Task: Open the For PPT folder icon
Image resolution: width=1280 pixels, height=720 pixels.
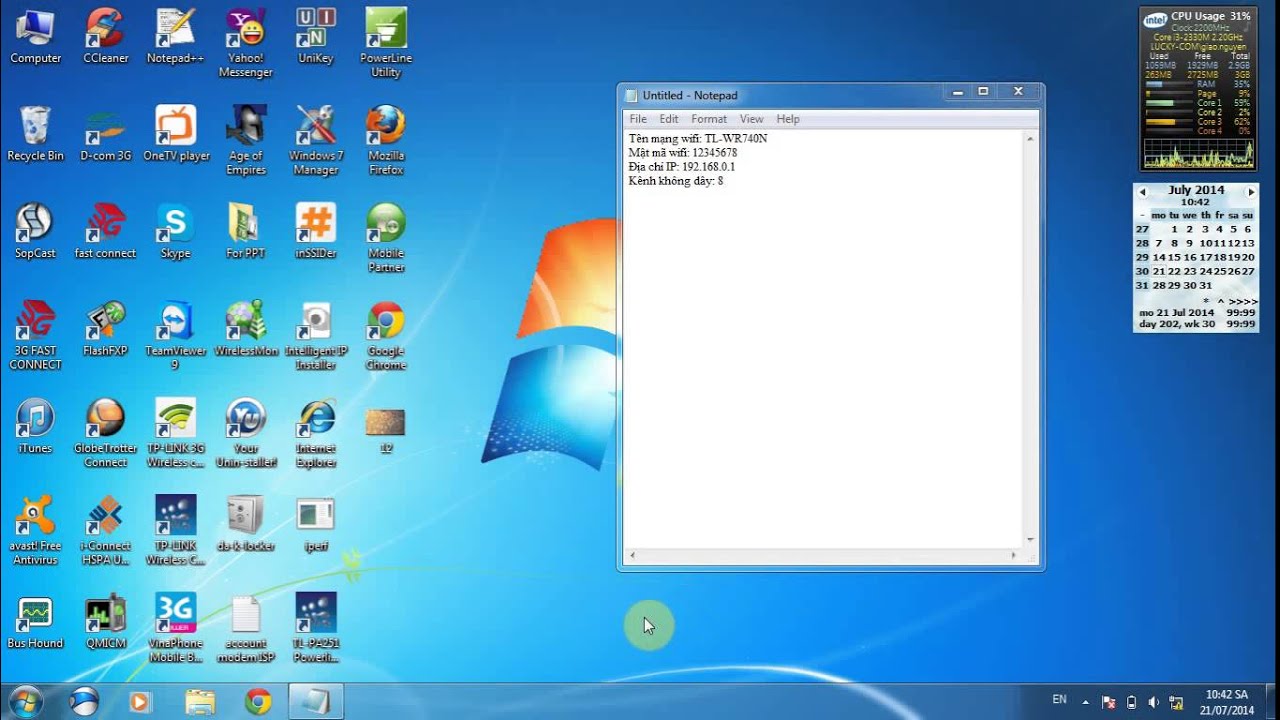Action: 245,232
